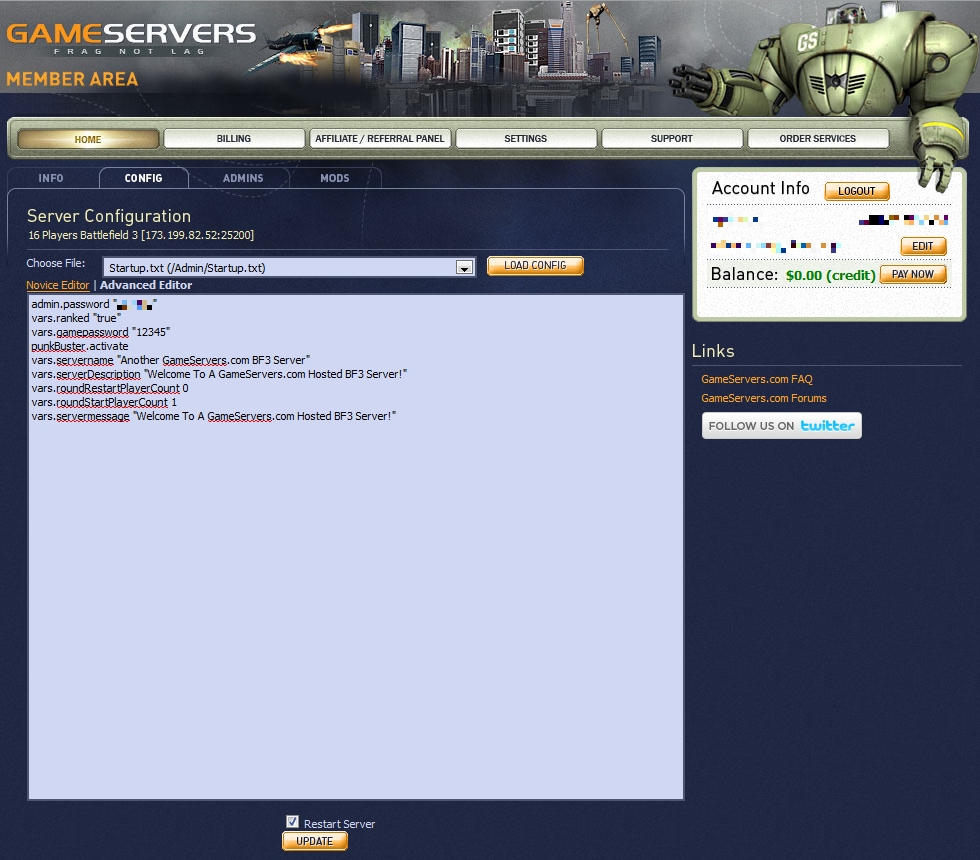Click the vars.servermessage line
Image resolution: width=980 pixels, height=860 pixels.
click(x=214, y=416)
